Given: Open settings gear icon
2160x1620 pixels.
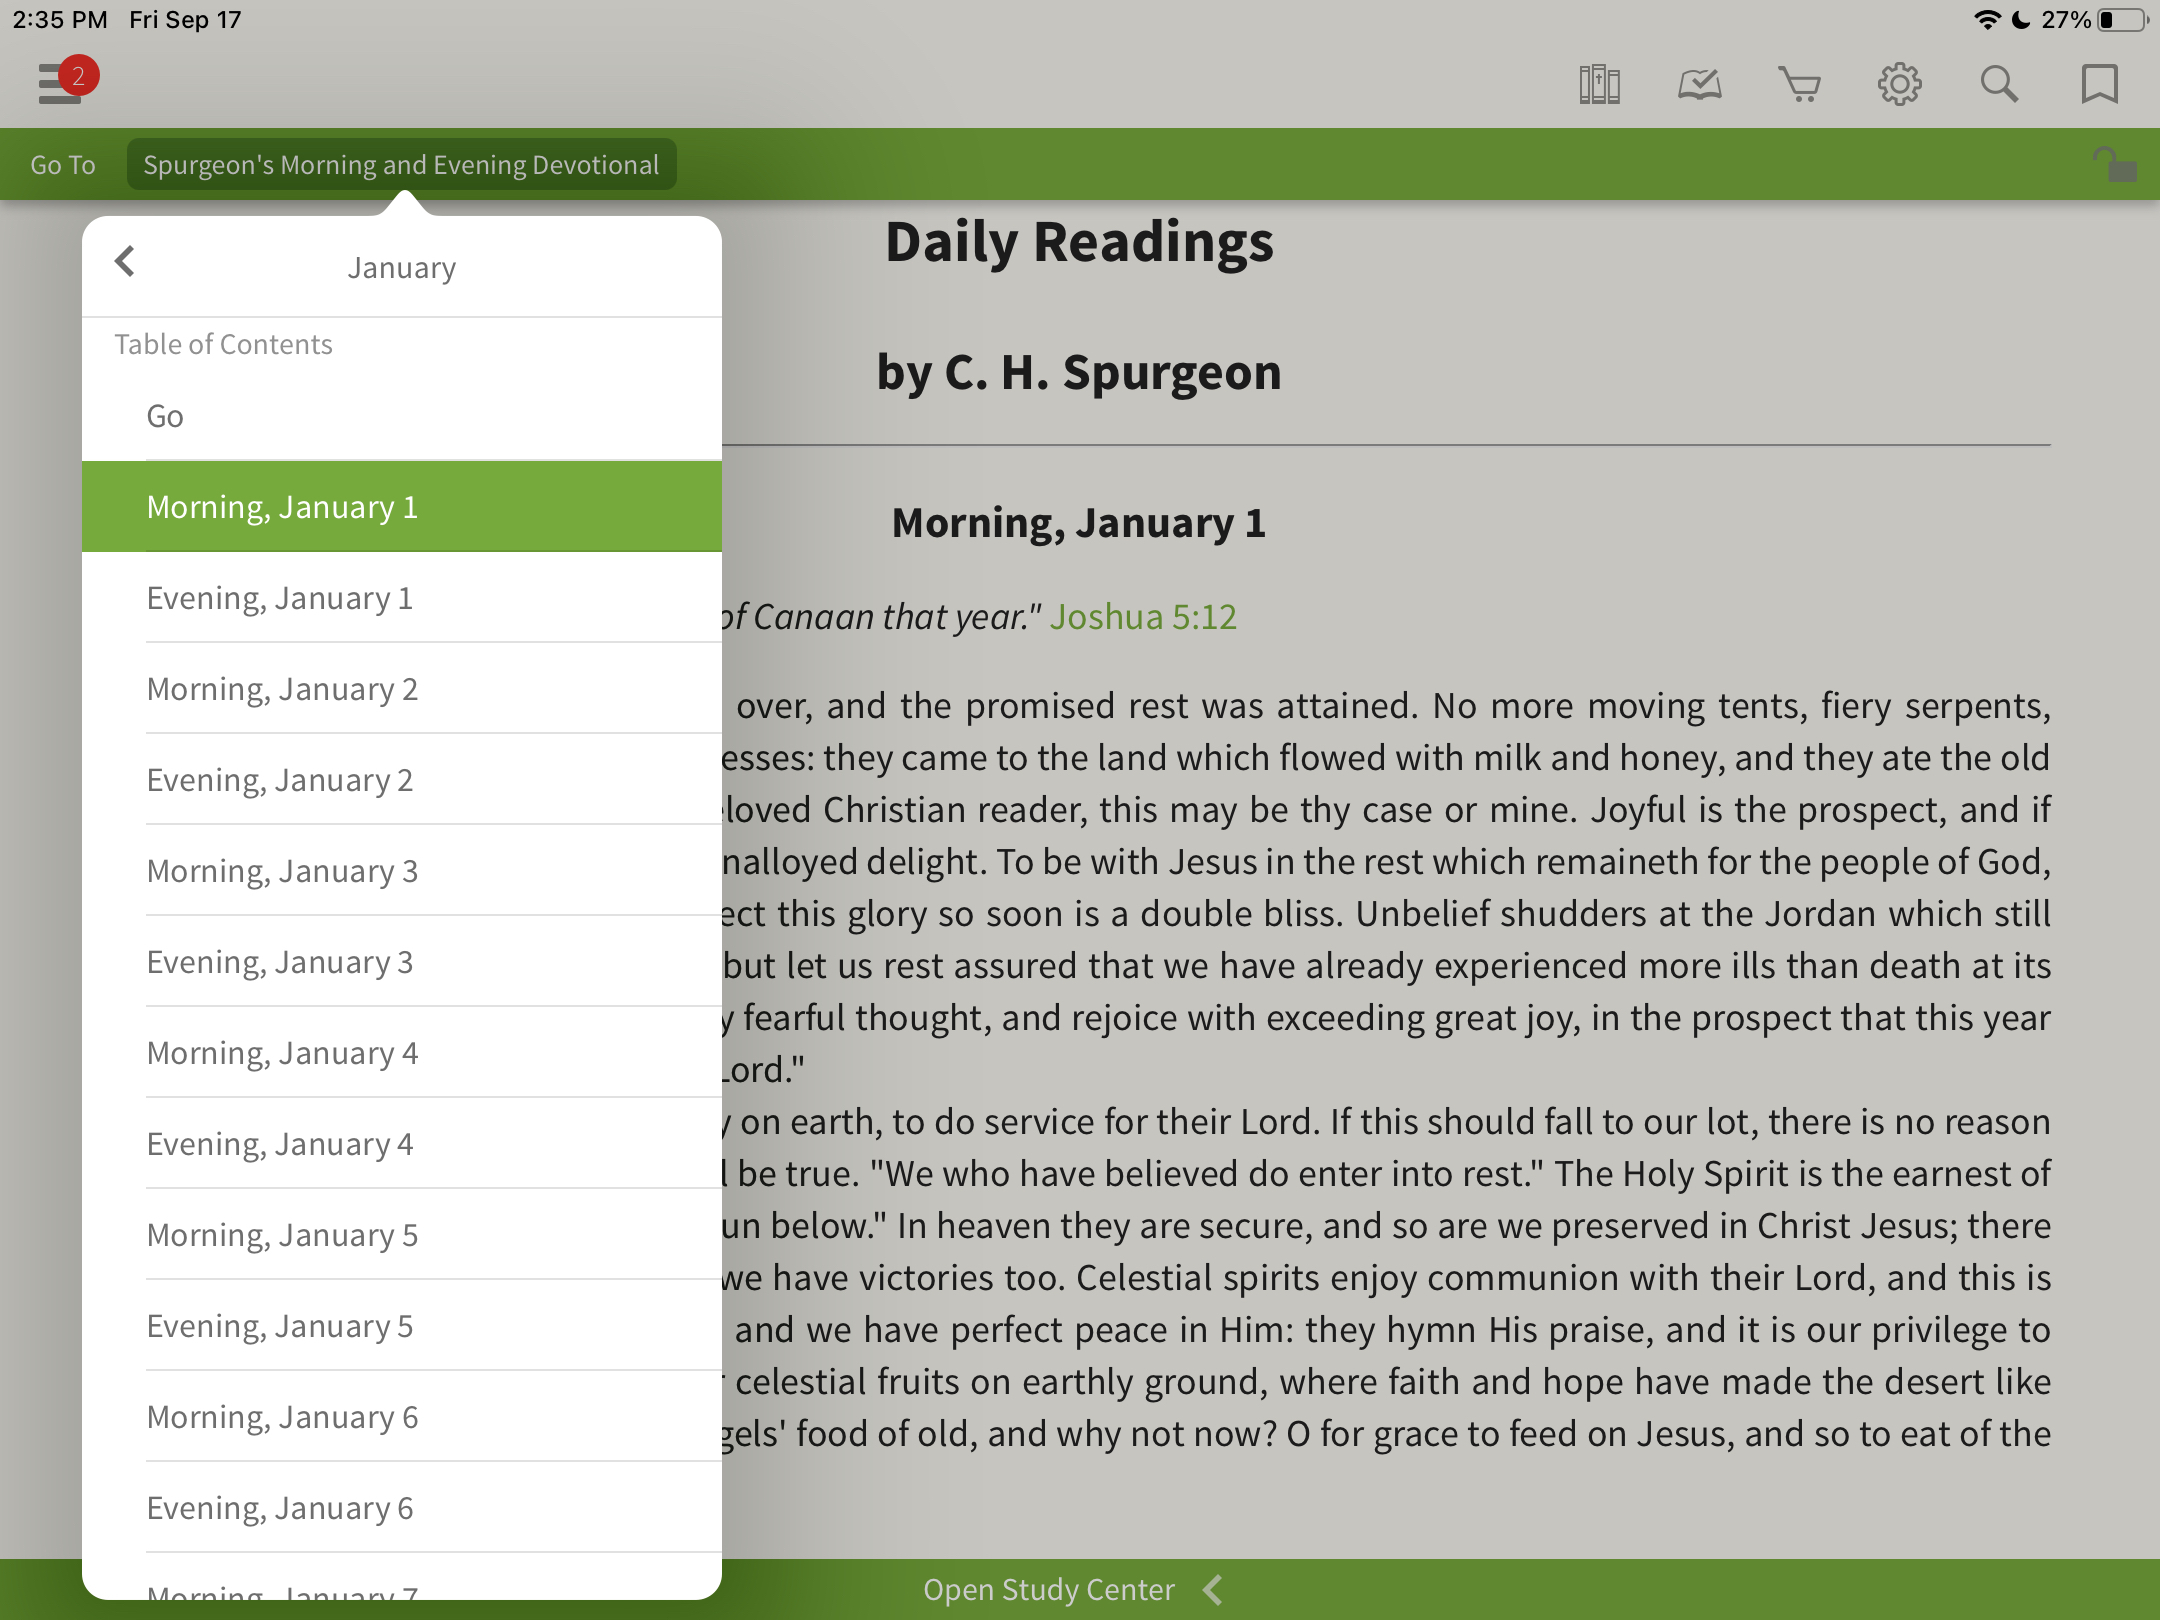Looking at the screenshot, I should click(x=1899, y=84).
